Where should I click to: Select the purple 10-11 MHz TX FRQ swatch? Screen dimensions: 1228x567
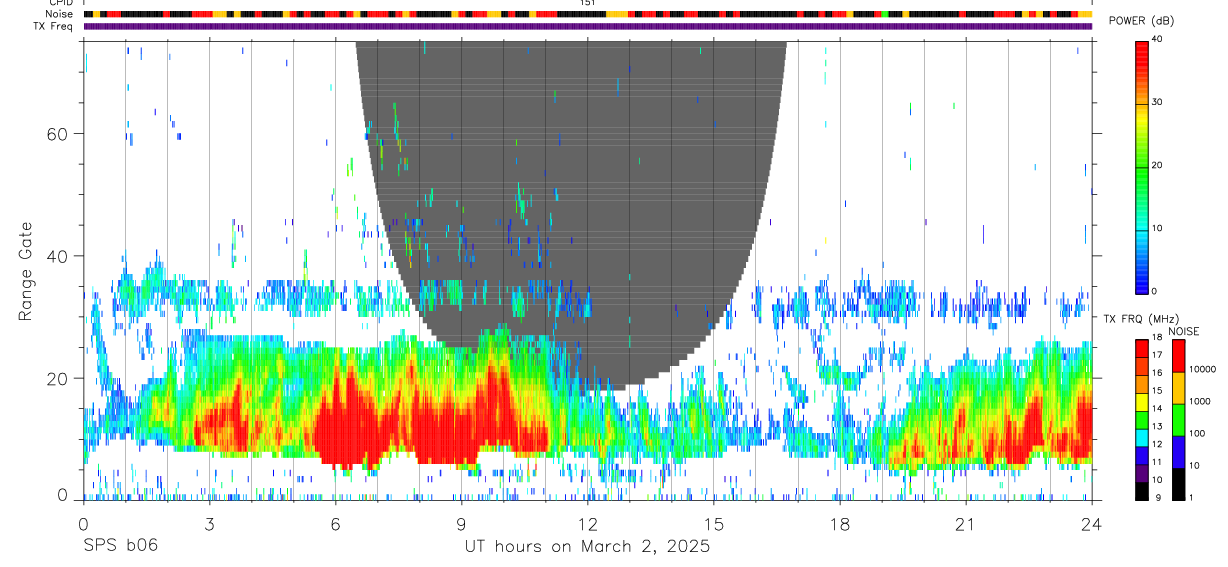(1141, 472)
